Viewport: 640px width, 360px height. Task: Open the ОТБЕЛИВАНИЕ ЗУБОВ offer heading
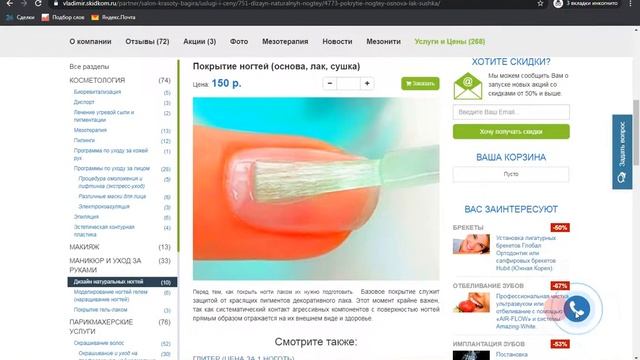[x=488, y=286]
